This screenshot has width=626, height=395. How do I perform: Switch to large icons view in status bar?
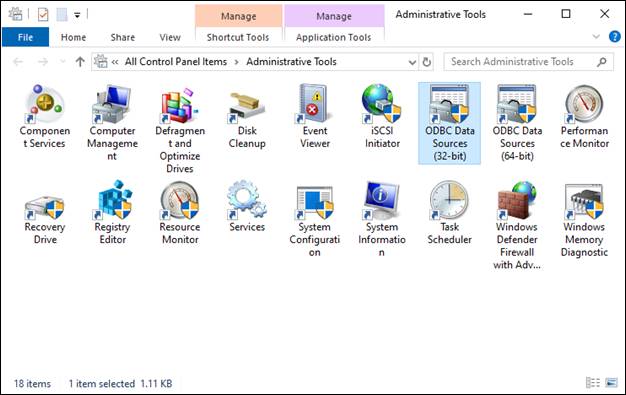click(x=611, y=383)
